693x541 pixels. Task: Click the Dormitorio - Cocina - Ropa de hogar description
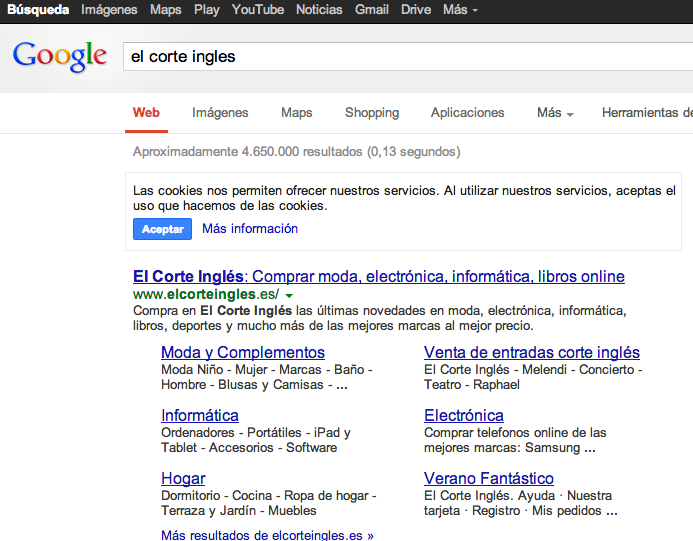(x=269, y=503)
